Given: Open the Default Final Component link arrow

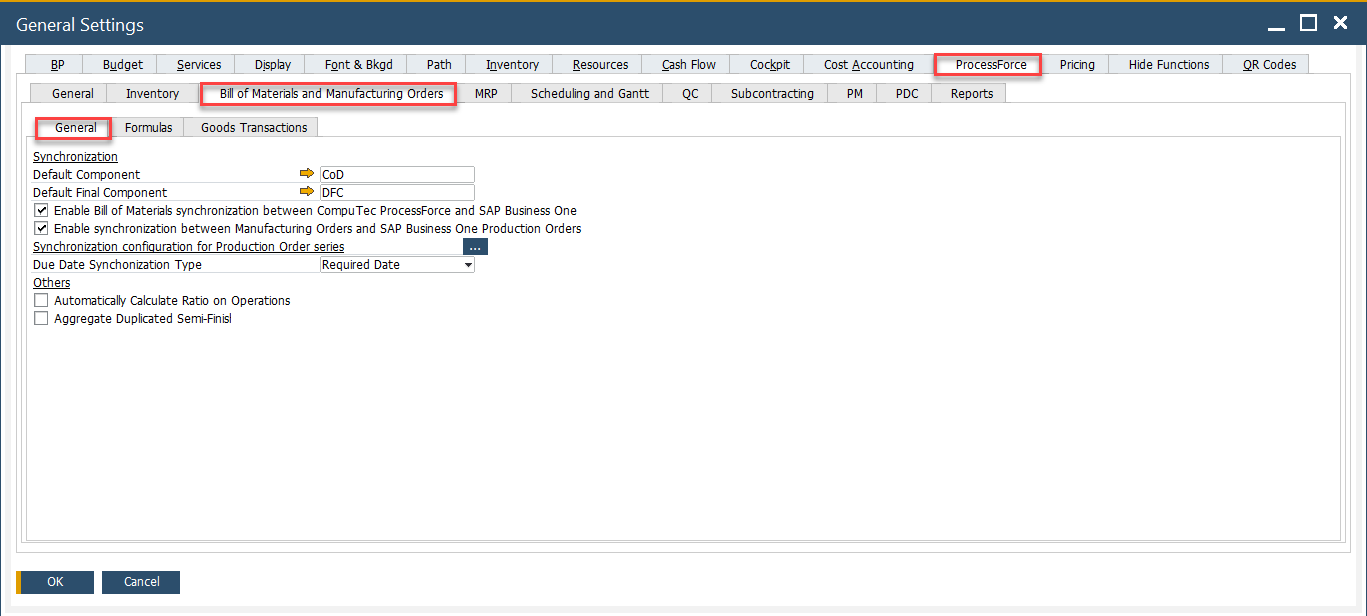Looking at the screenshot, I should (x=306, y=191).
